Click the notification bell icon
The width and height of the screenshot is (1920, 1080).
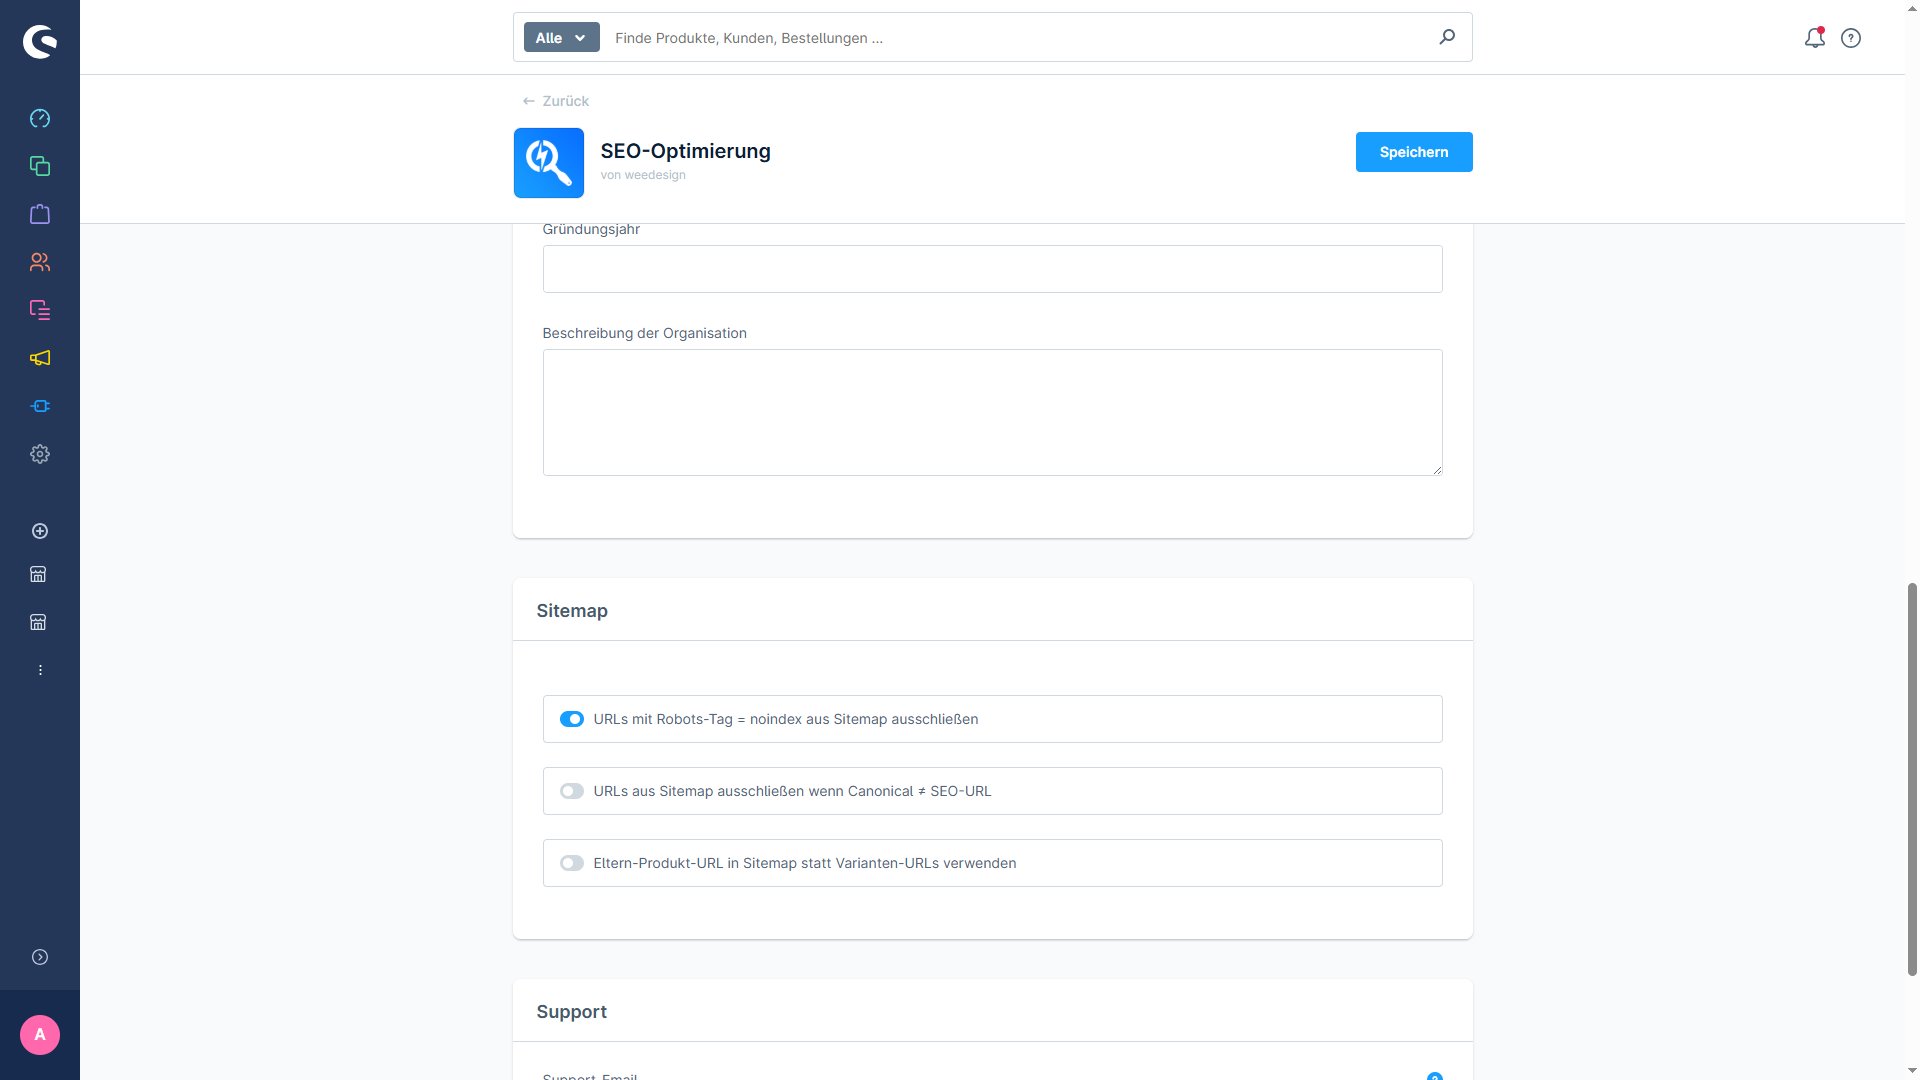tap(1815, 38)
